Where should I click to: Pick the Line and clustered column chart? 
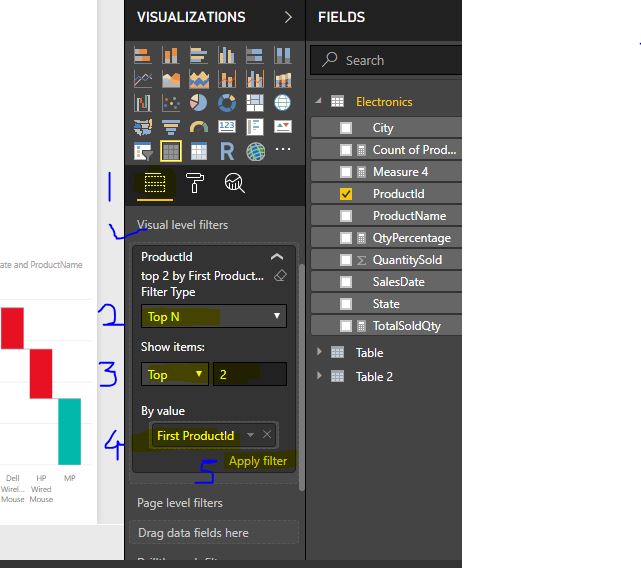coord(255,79)
